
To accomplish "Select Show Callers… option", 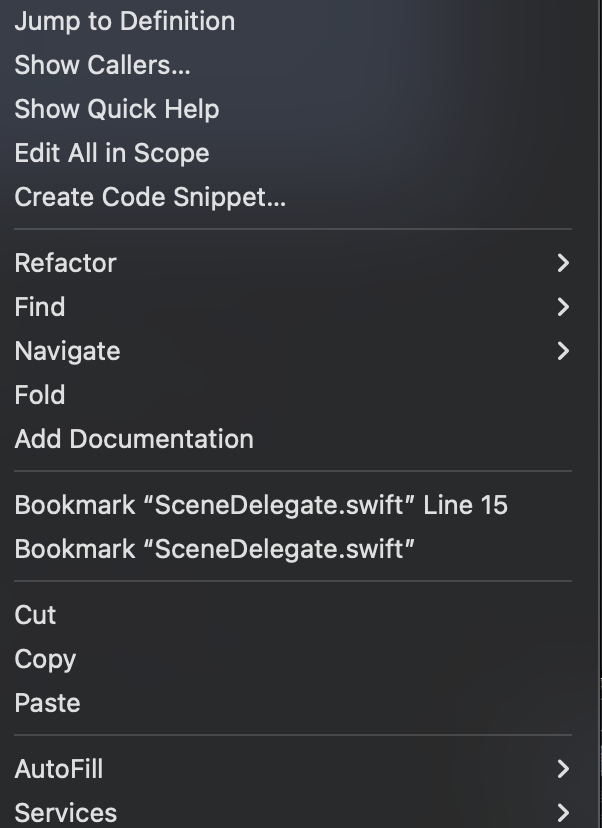I will click(102, 65).
